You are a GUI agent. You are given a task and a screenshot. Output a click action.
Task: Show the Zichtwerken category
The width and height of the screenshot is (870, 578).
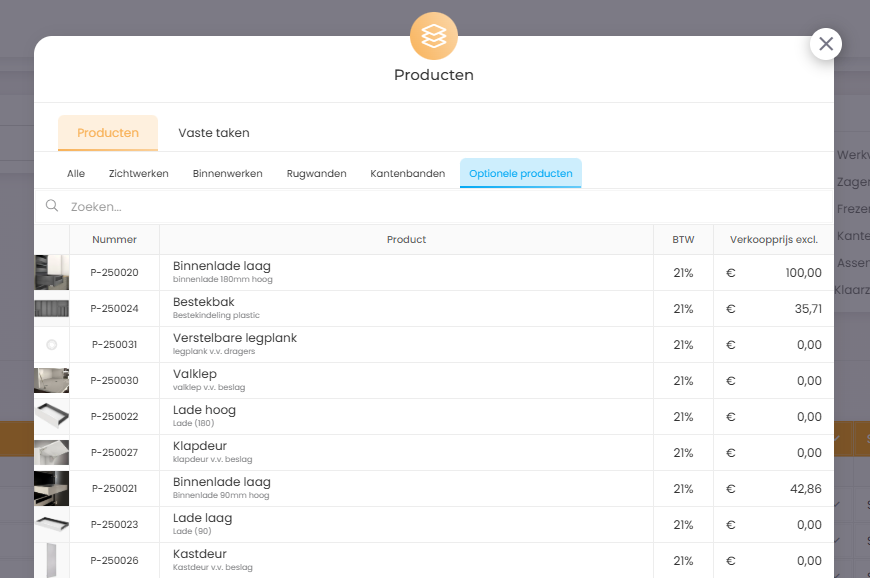click(138, 173)
